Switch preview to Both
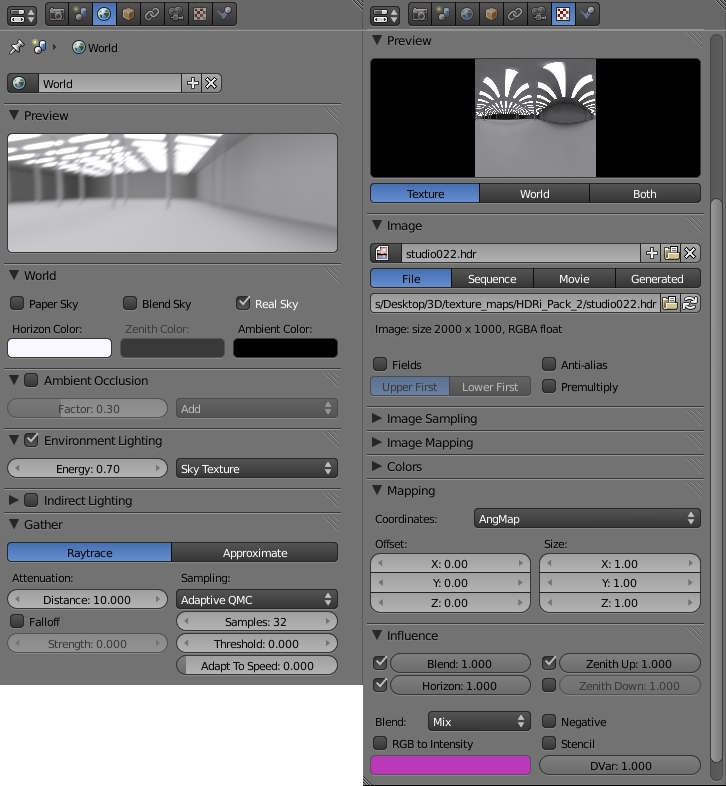Viewport: 726px width, 786px height. tap(645, 193)
